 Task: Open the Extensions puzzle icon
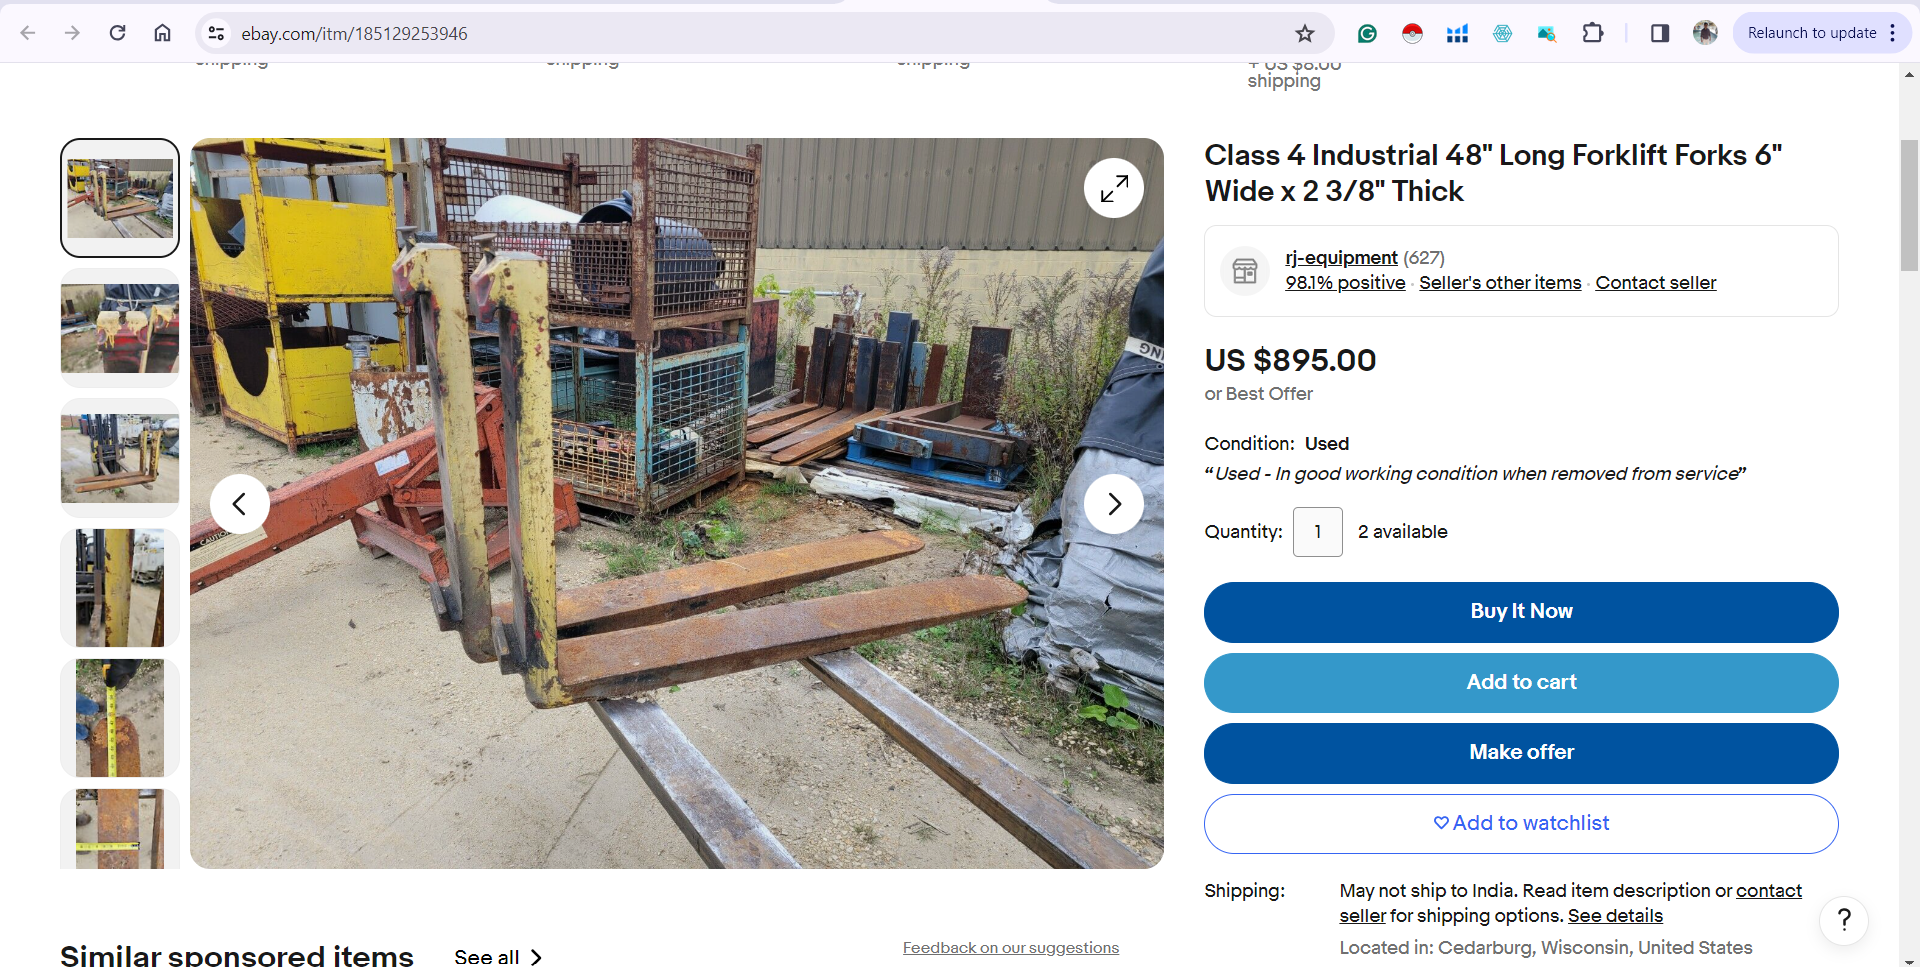(x=1592, y=33)
